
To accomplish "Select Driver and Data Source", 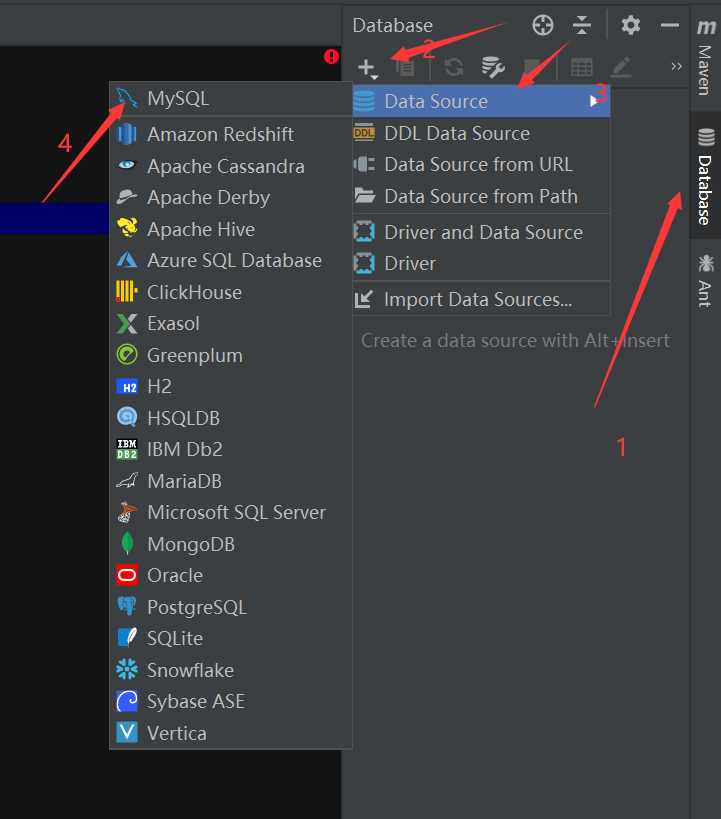I will pos(481,232).
